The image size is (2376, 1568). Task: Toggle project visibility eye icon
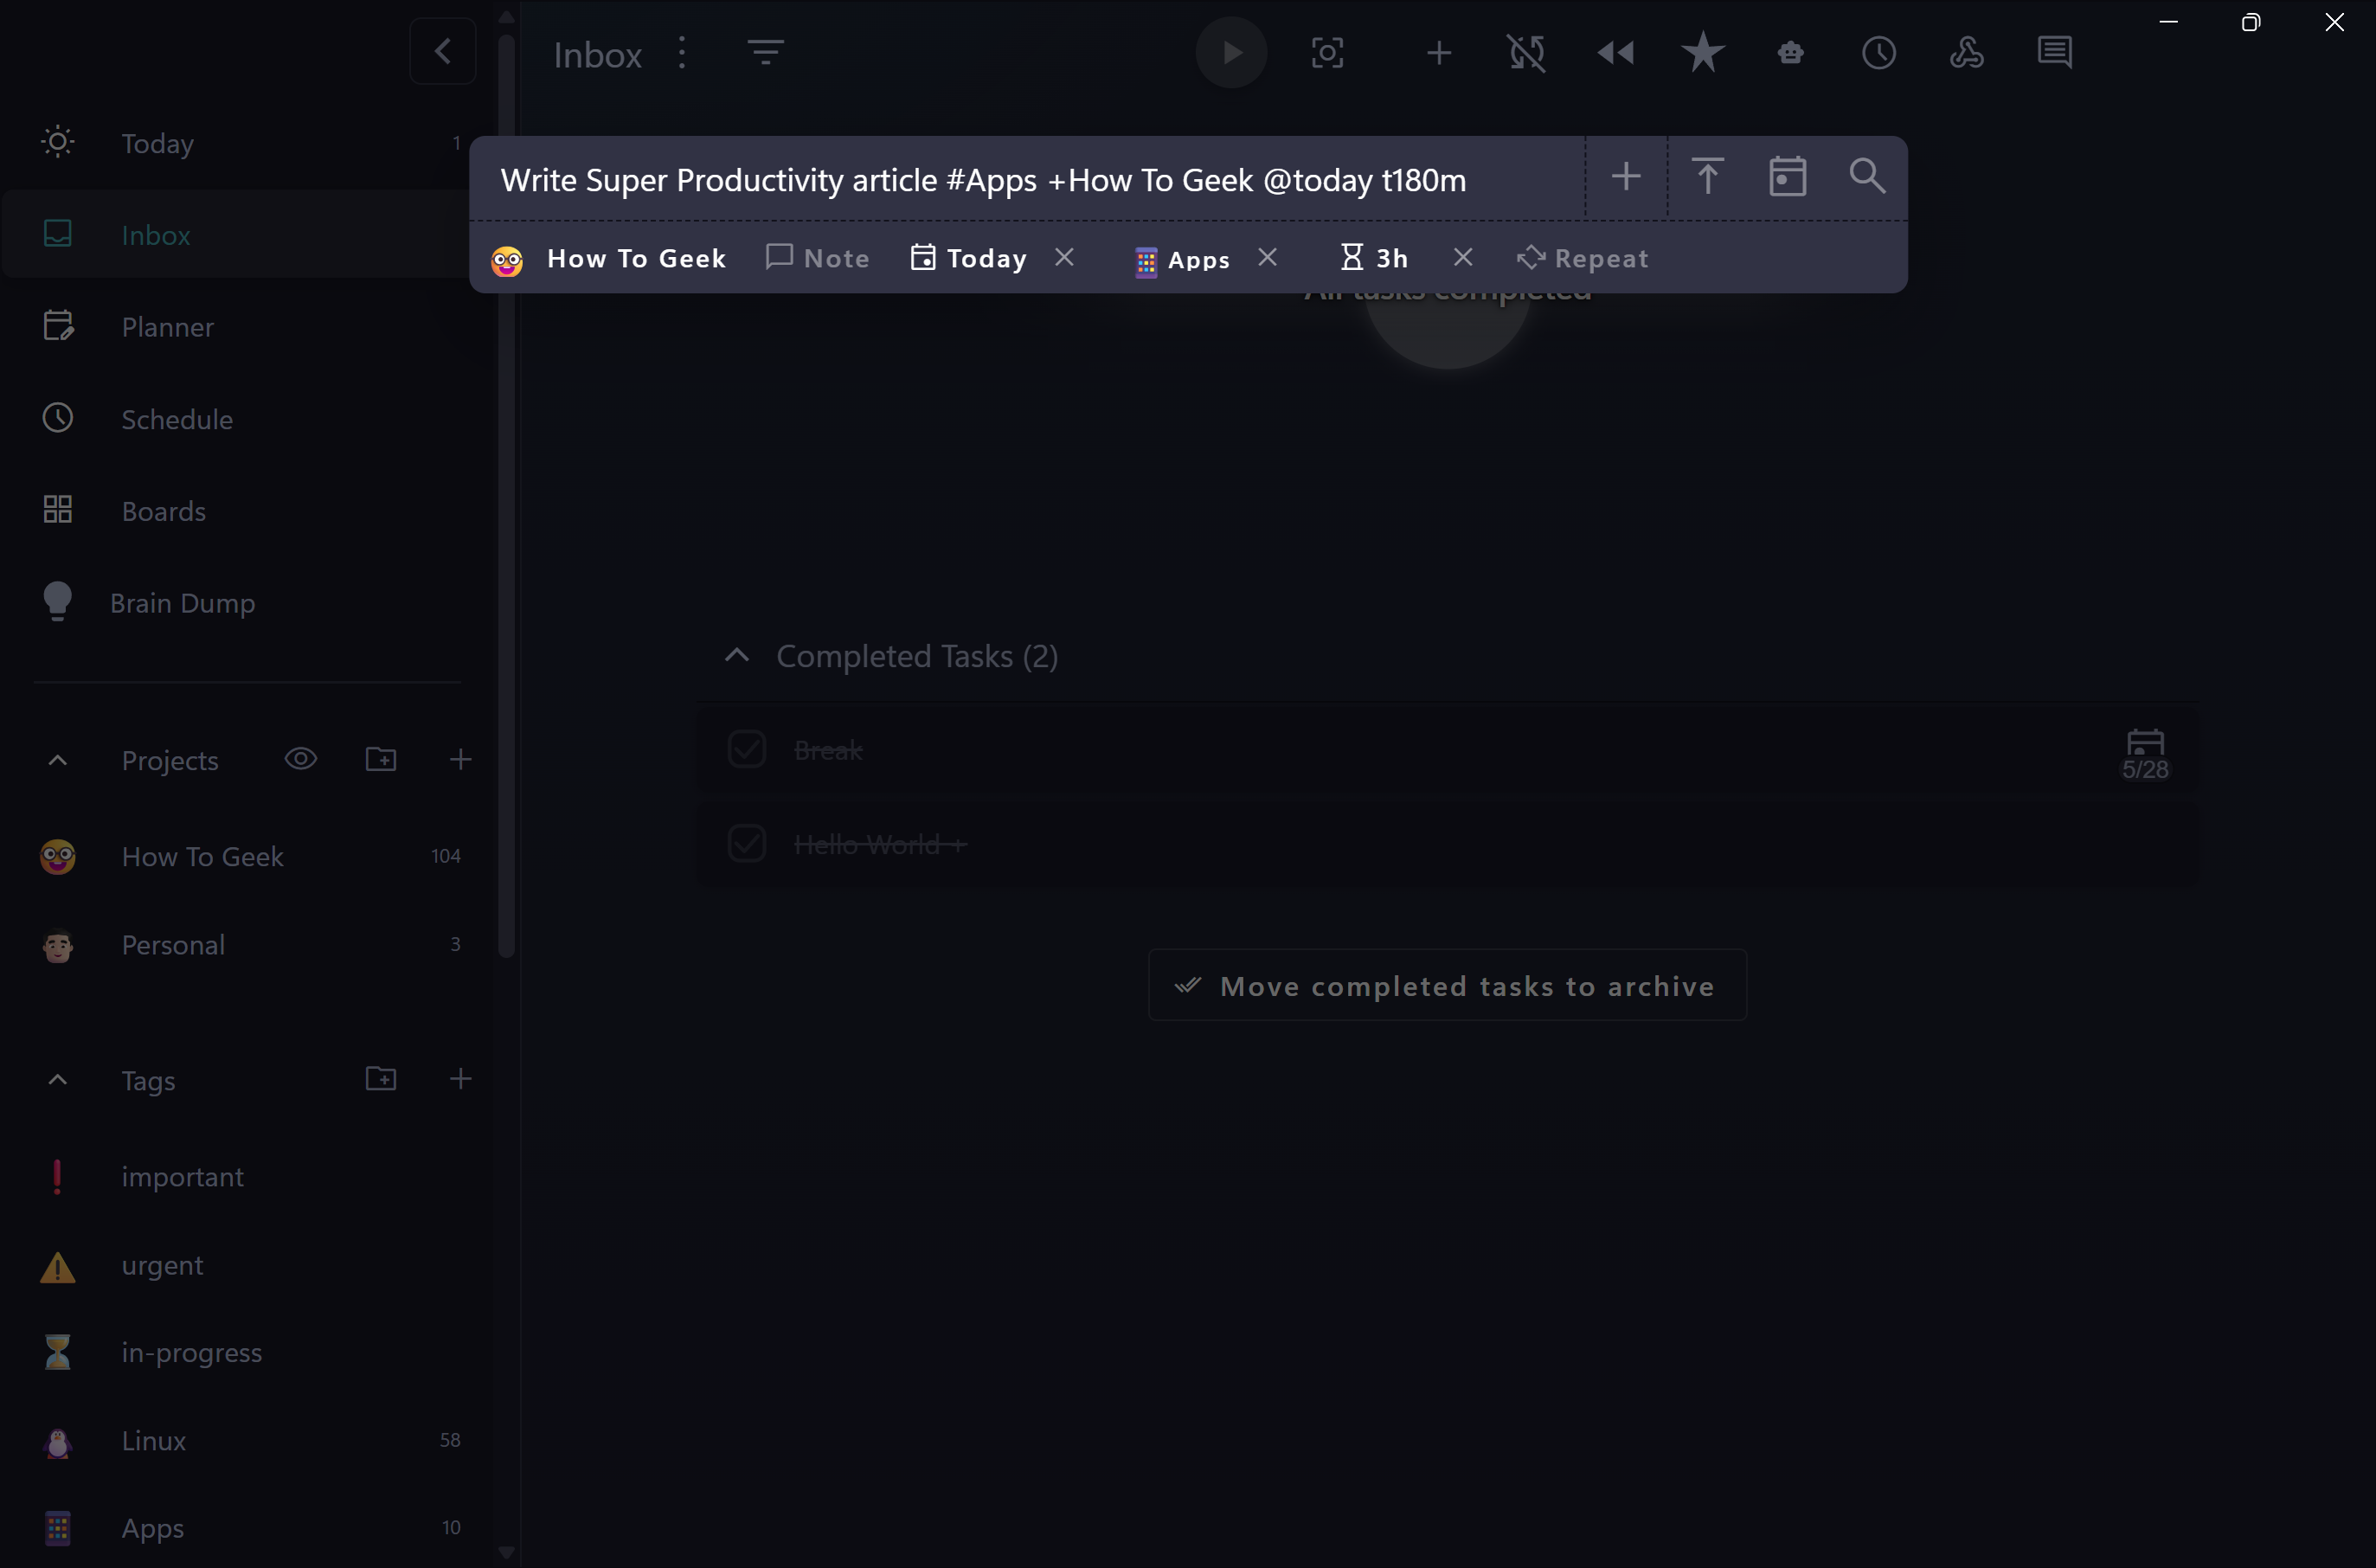pos(300,759)
